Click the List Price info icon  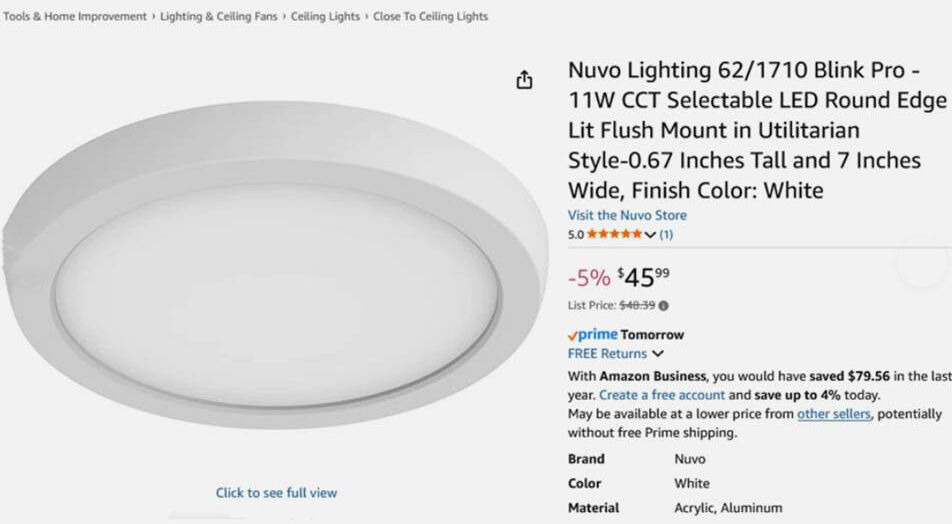[663, 306]
